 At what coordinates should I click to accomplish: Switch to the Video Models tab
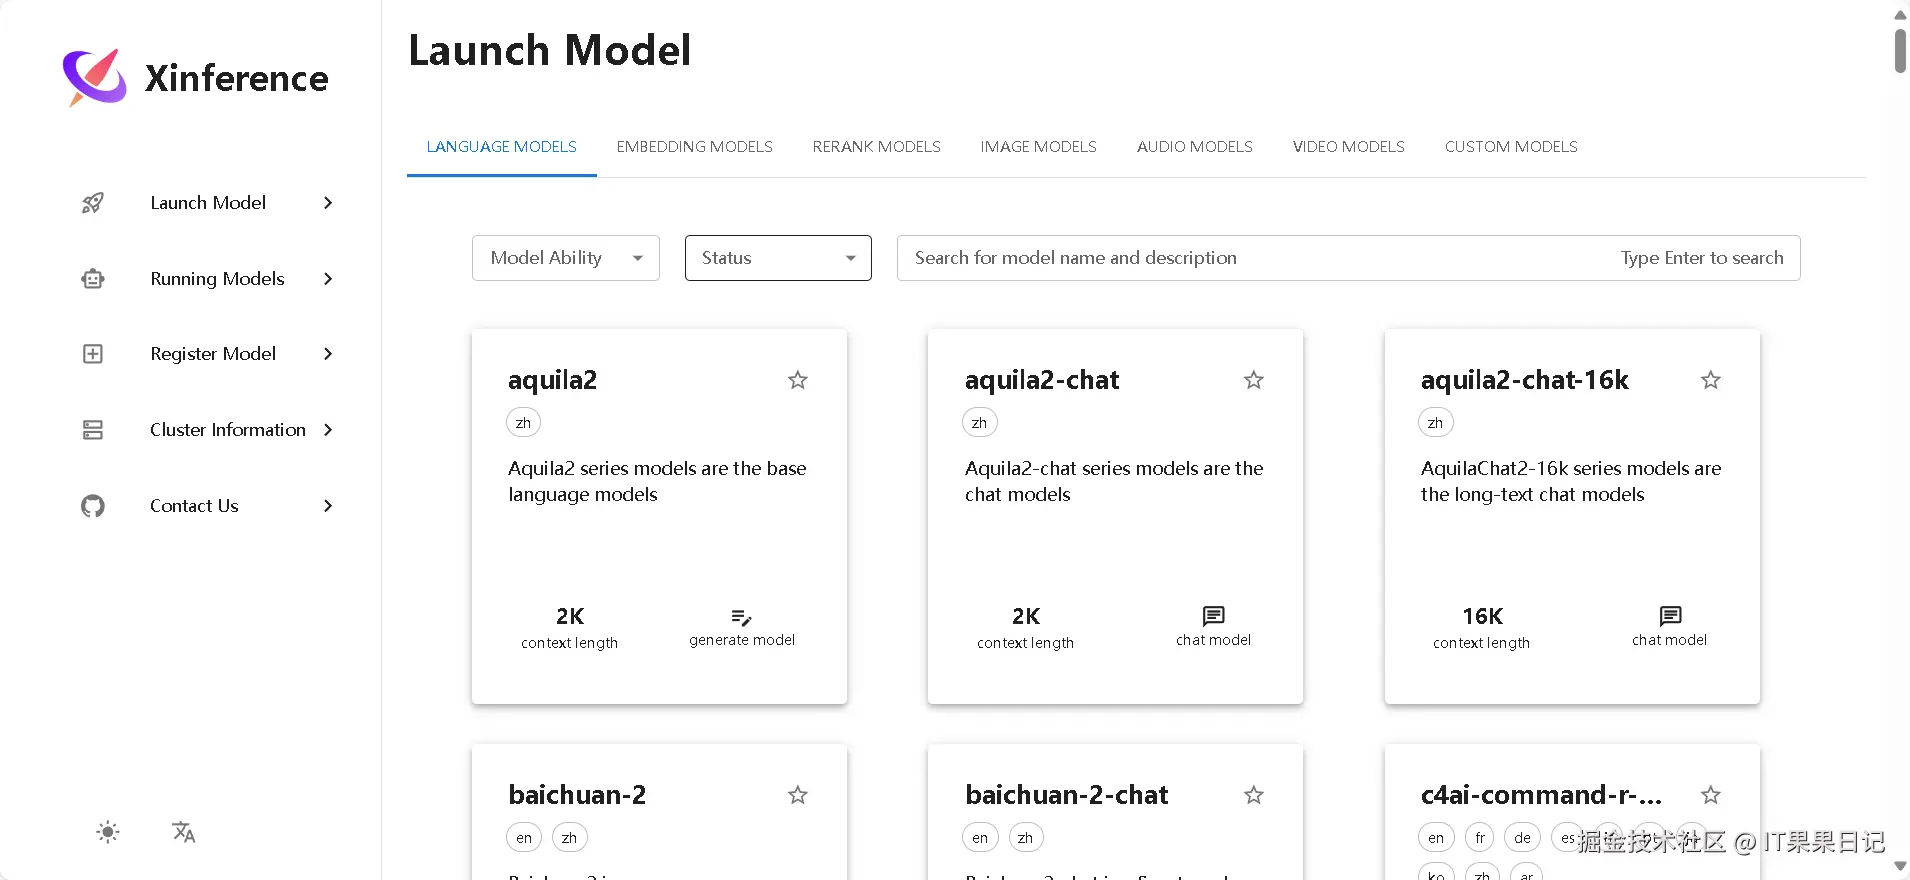1349,147
